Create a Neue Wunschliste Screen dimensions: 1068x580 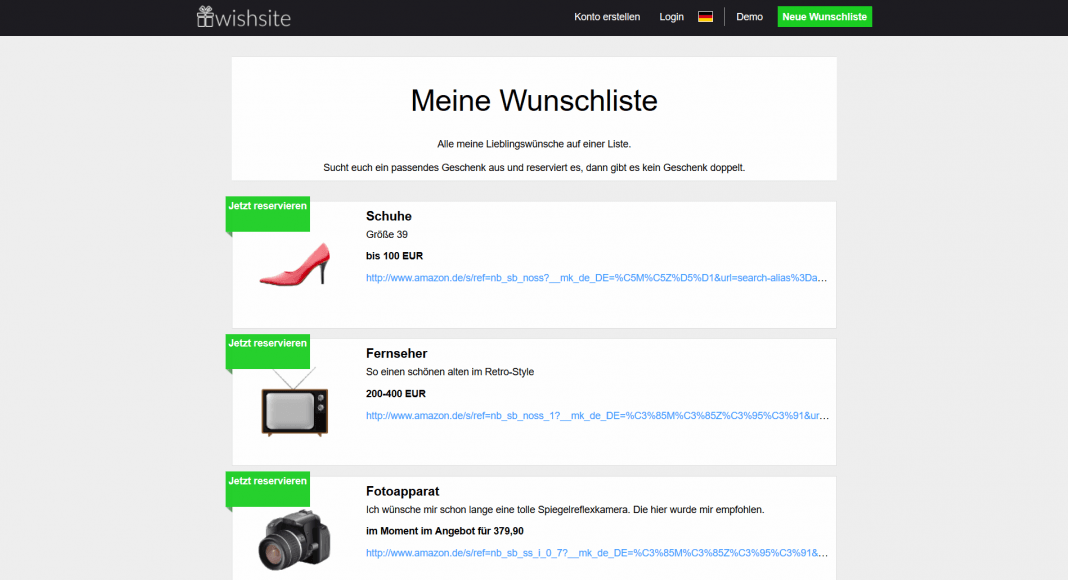click(824, 17)
